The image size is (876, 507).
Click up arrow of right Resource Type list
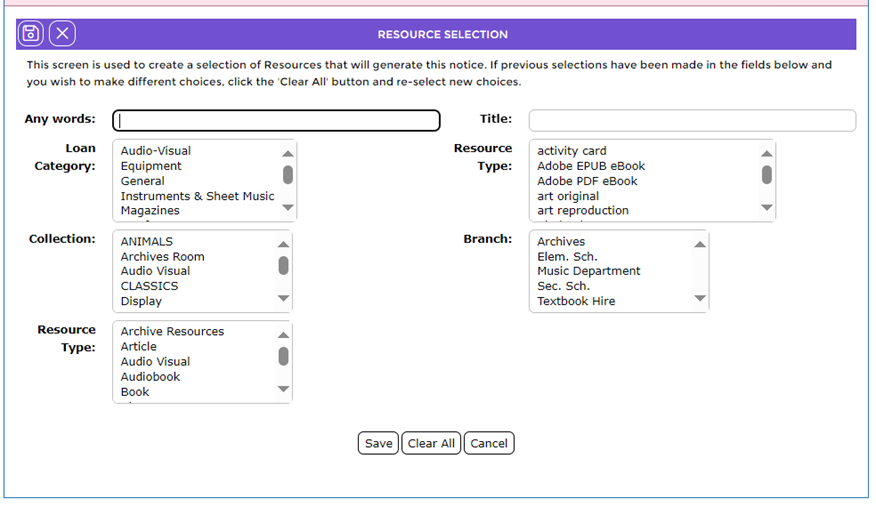coord(766,154)
